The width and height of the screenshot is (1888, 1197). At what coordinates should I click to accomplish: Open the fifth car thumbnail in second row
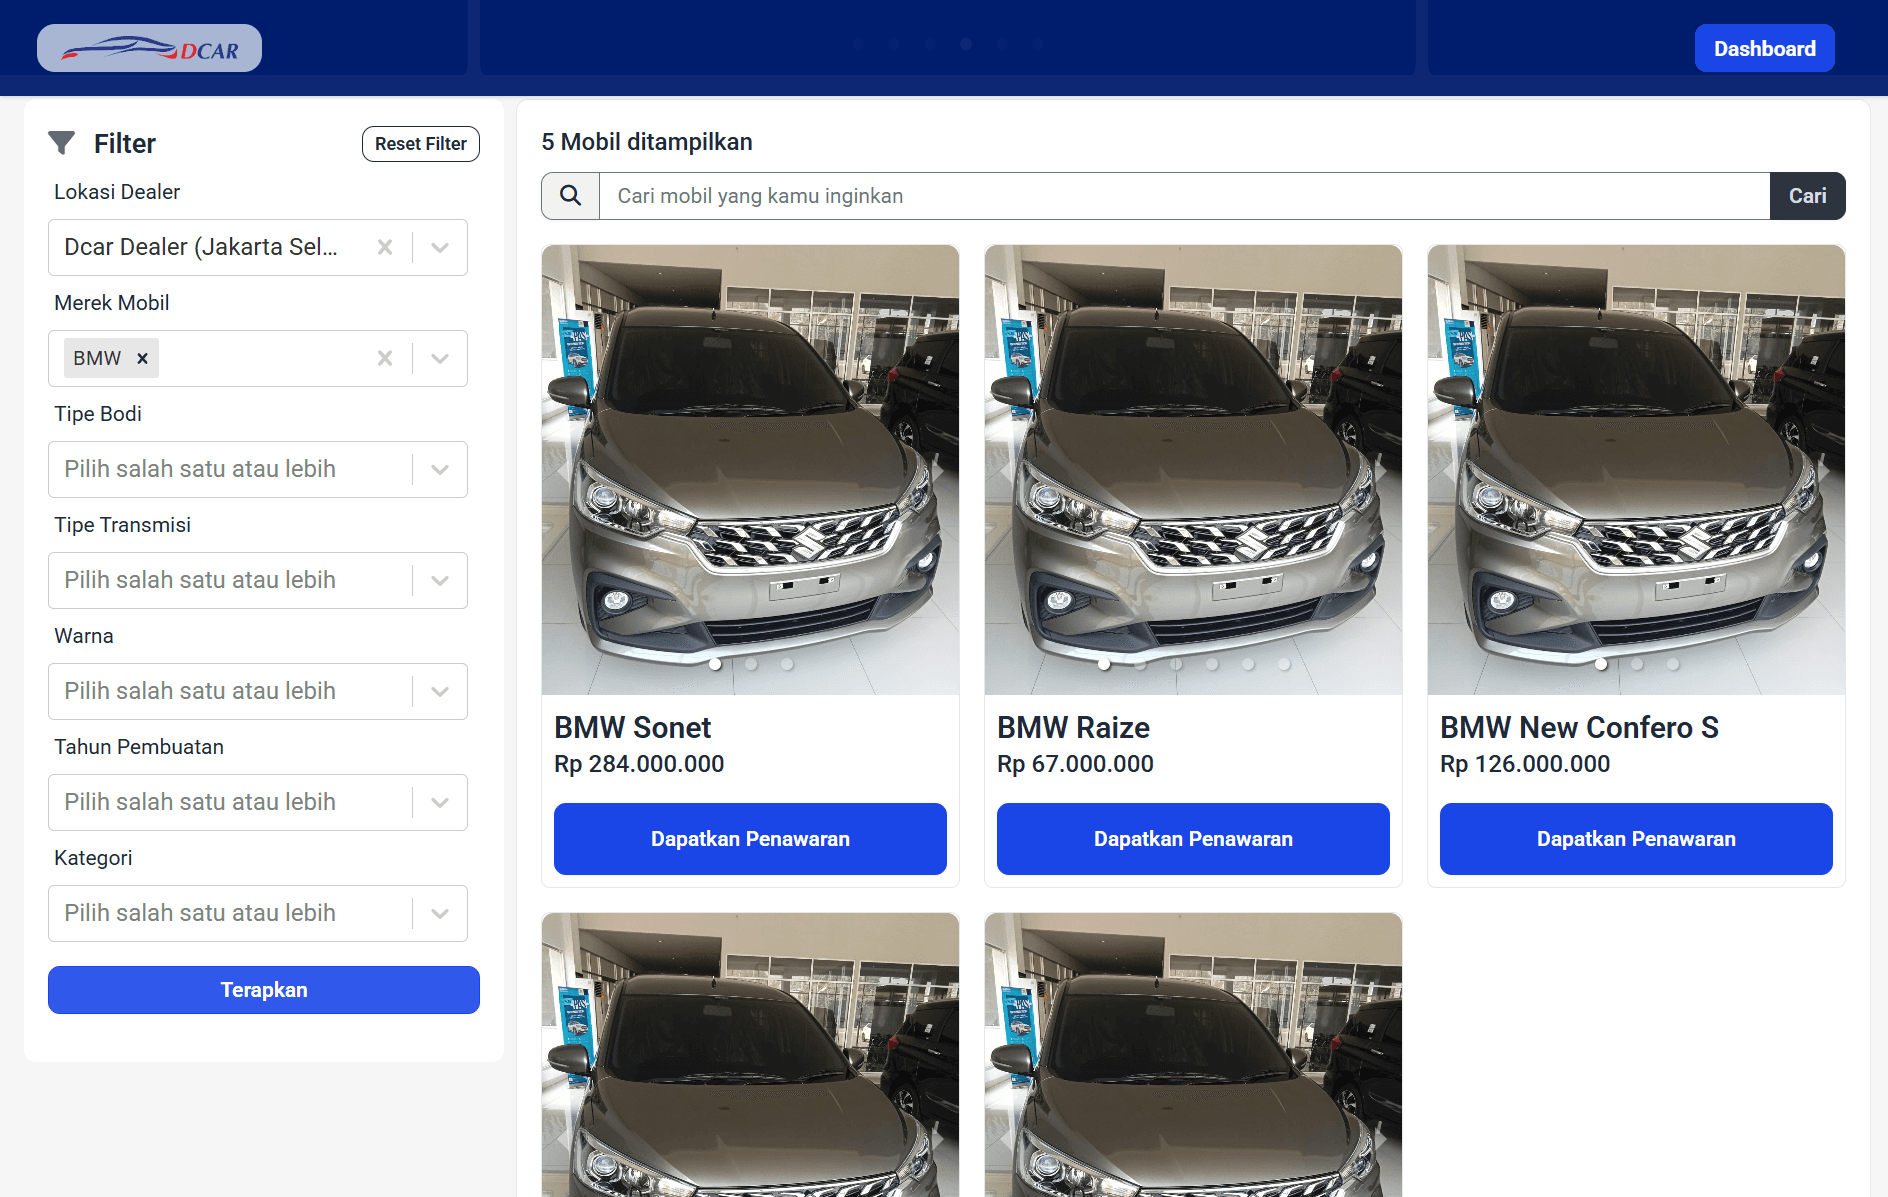coord(1193,1055)
